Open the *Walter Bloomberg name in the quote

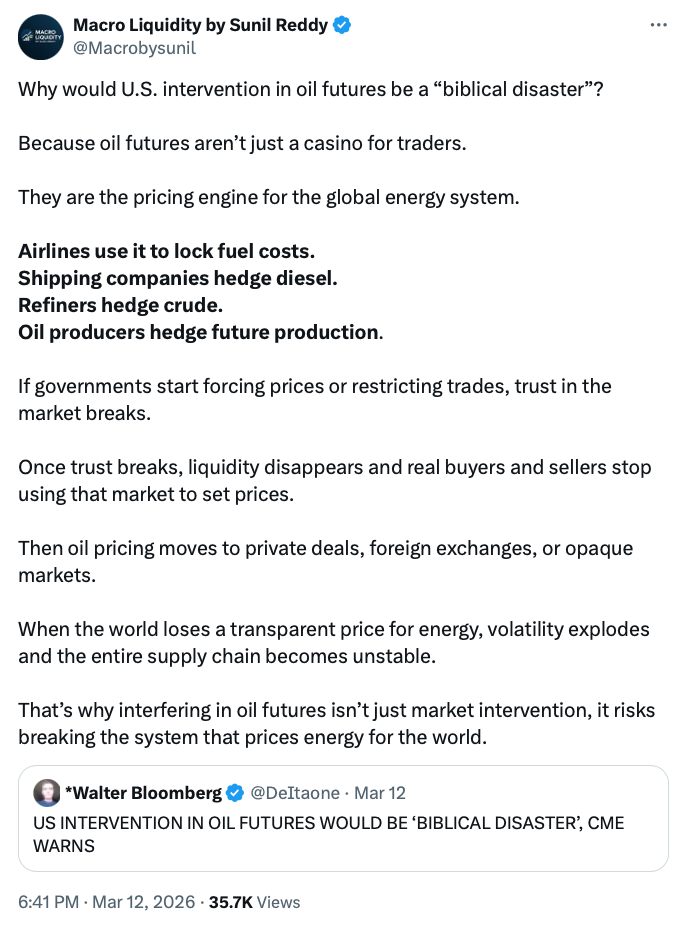143,793
